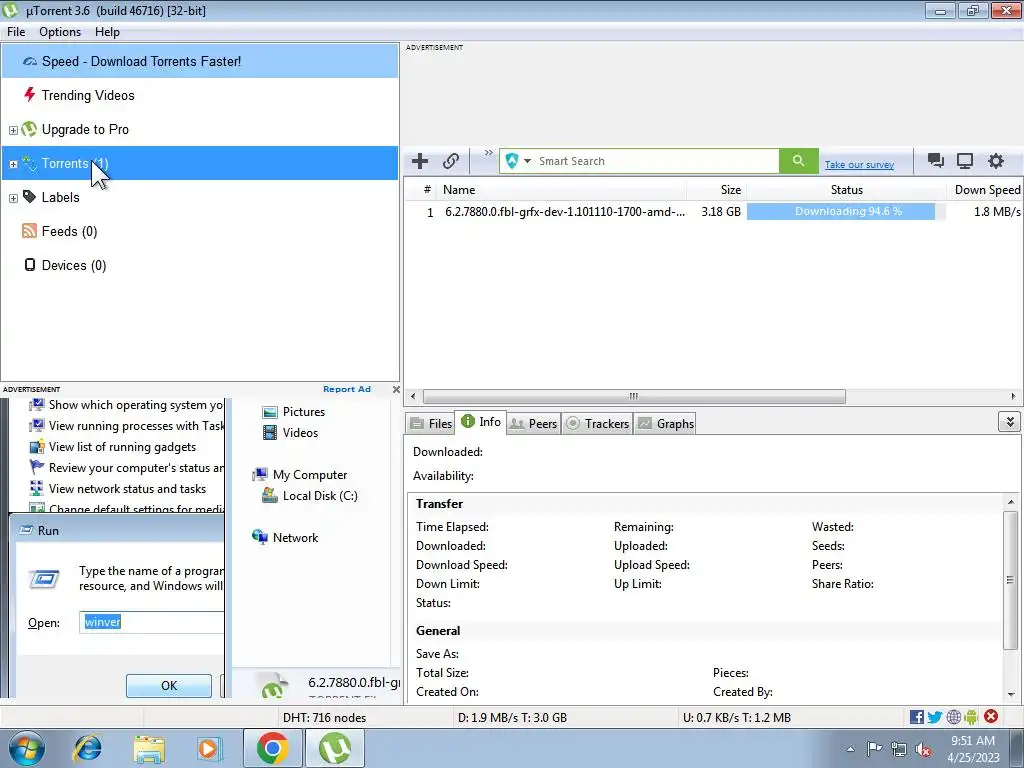
Task: Sort by the Down Speed column header
Action: 985,190
